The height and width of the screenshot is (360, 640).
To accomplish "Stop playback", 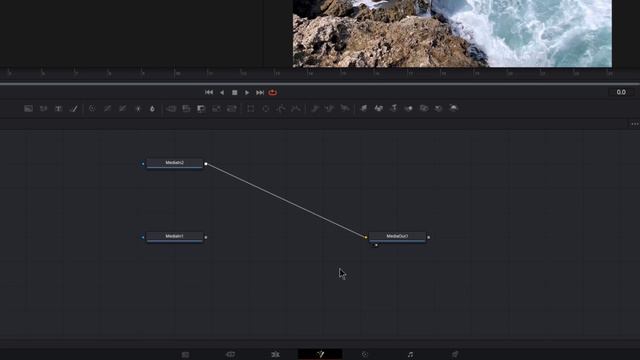I will click(235, 93).
